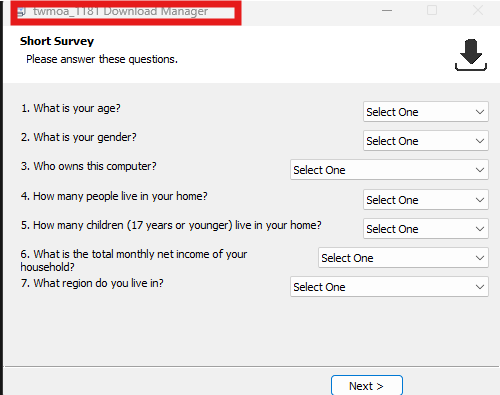Open the age question dropdown
Image resolution: width=500 pixels, height=395 pixels.
point(426,112)
